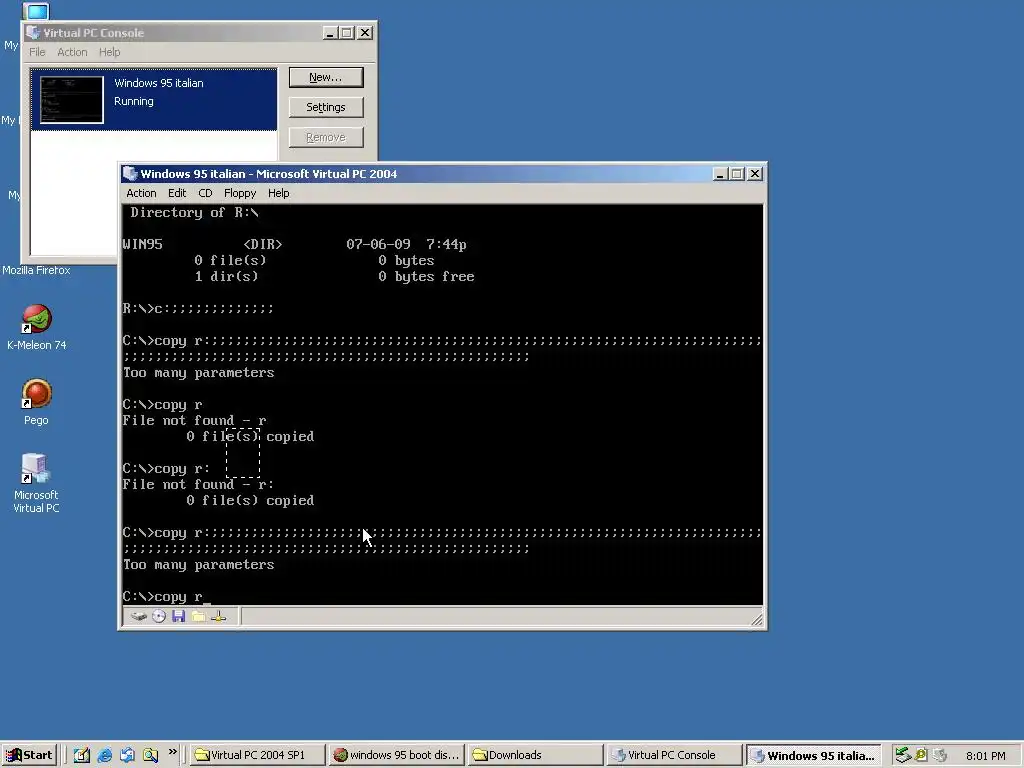
Task: Click the 8:01 PM taskbar clock
Action: (x=985, y=756)
